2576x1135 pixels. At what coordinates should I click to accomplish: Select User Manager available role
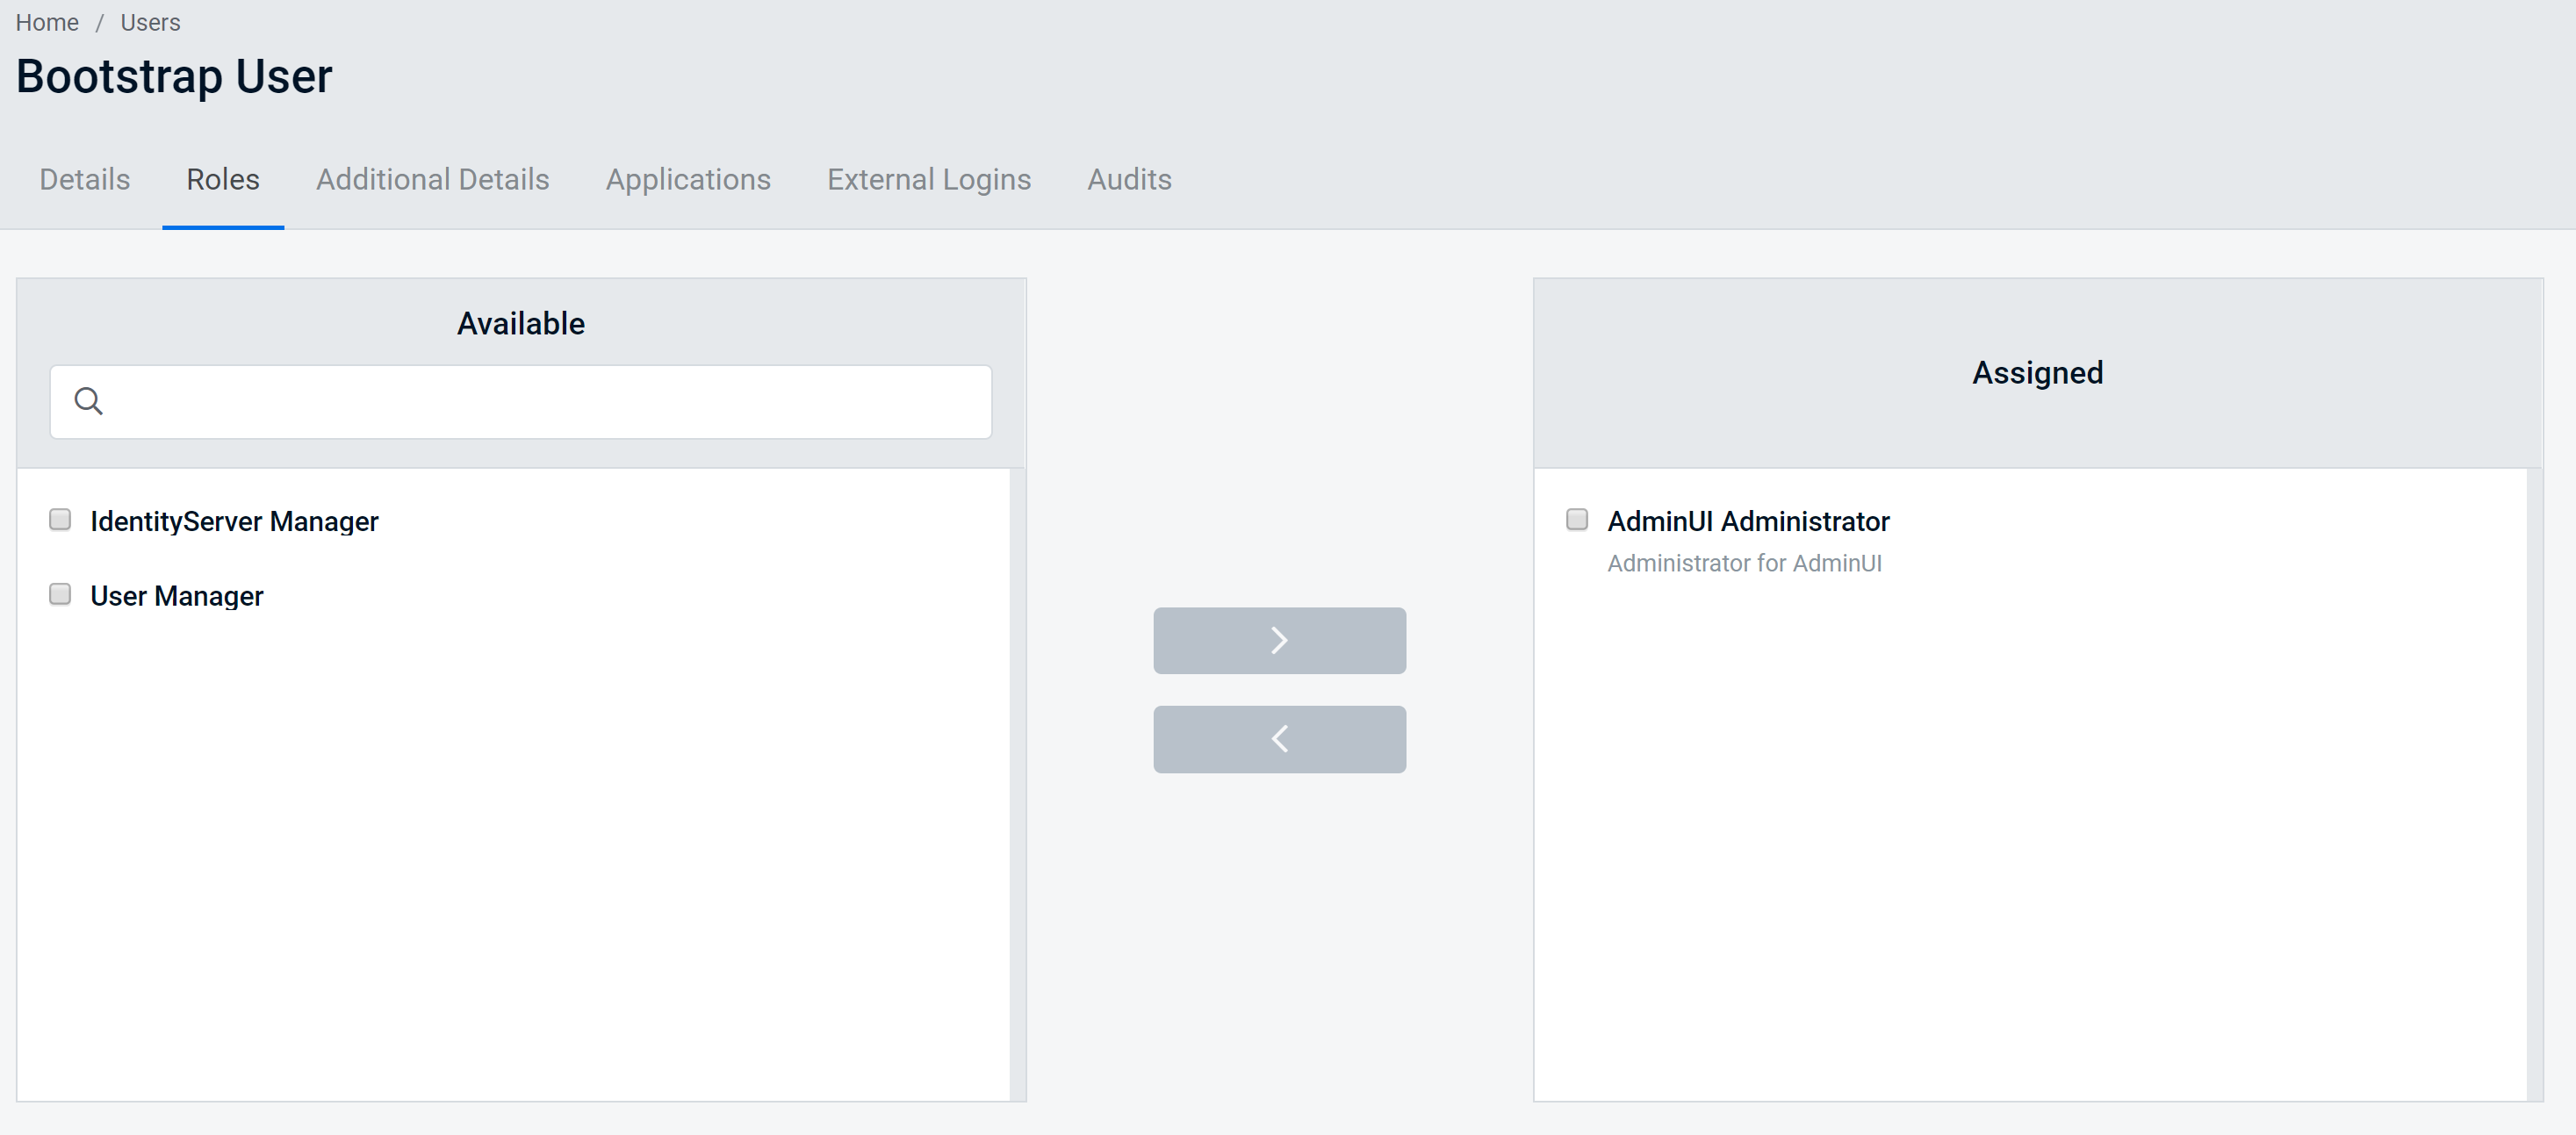pyautogui.click(x=61, y=594)
